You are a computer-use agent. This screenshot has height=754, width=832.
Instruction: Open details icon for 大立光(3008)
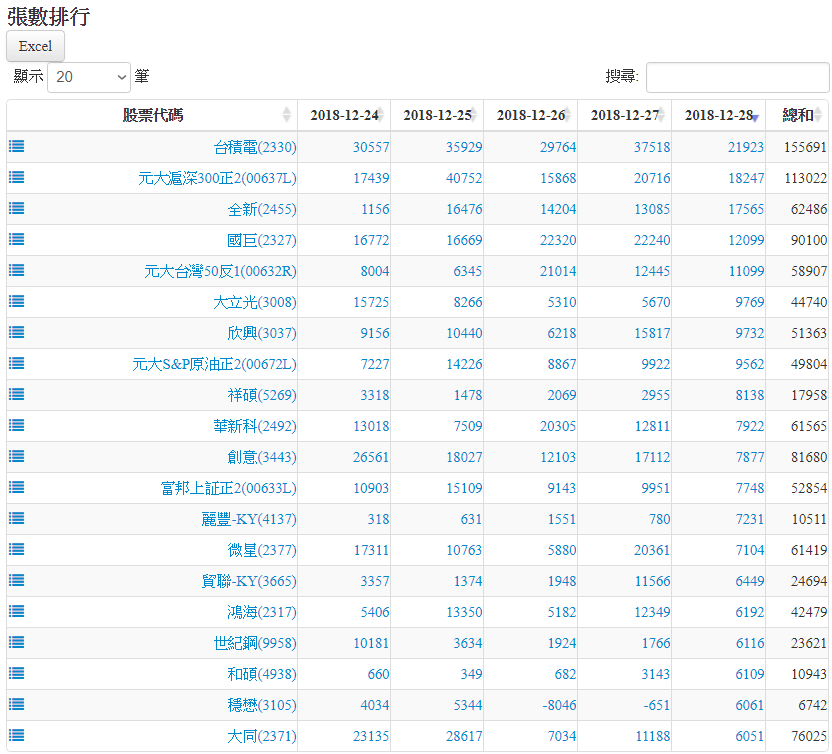pyautogui.click(x=17, y=301)
